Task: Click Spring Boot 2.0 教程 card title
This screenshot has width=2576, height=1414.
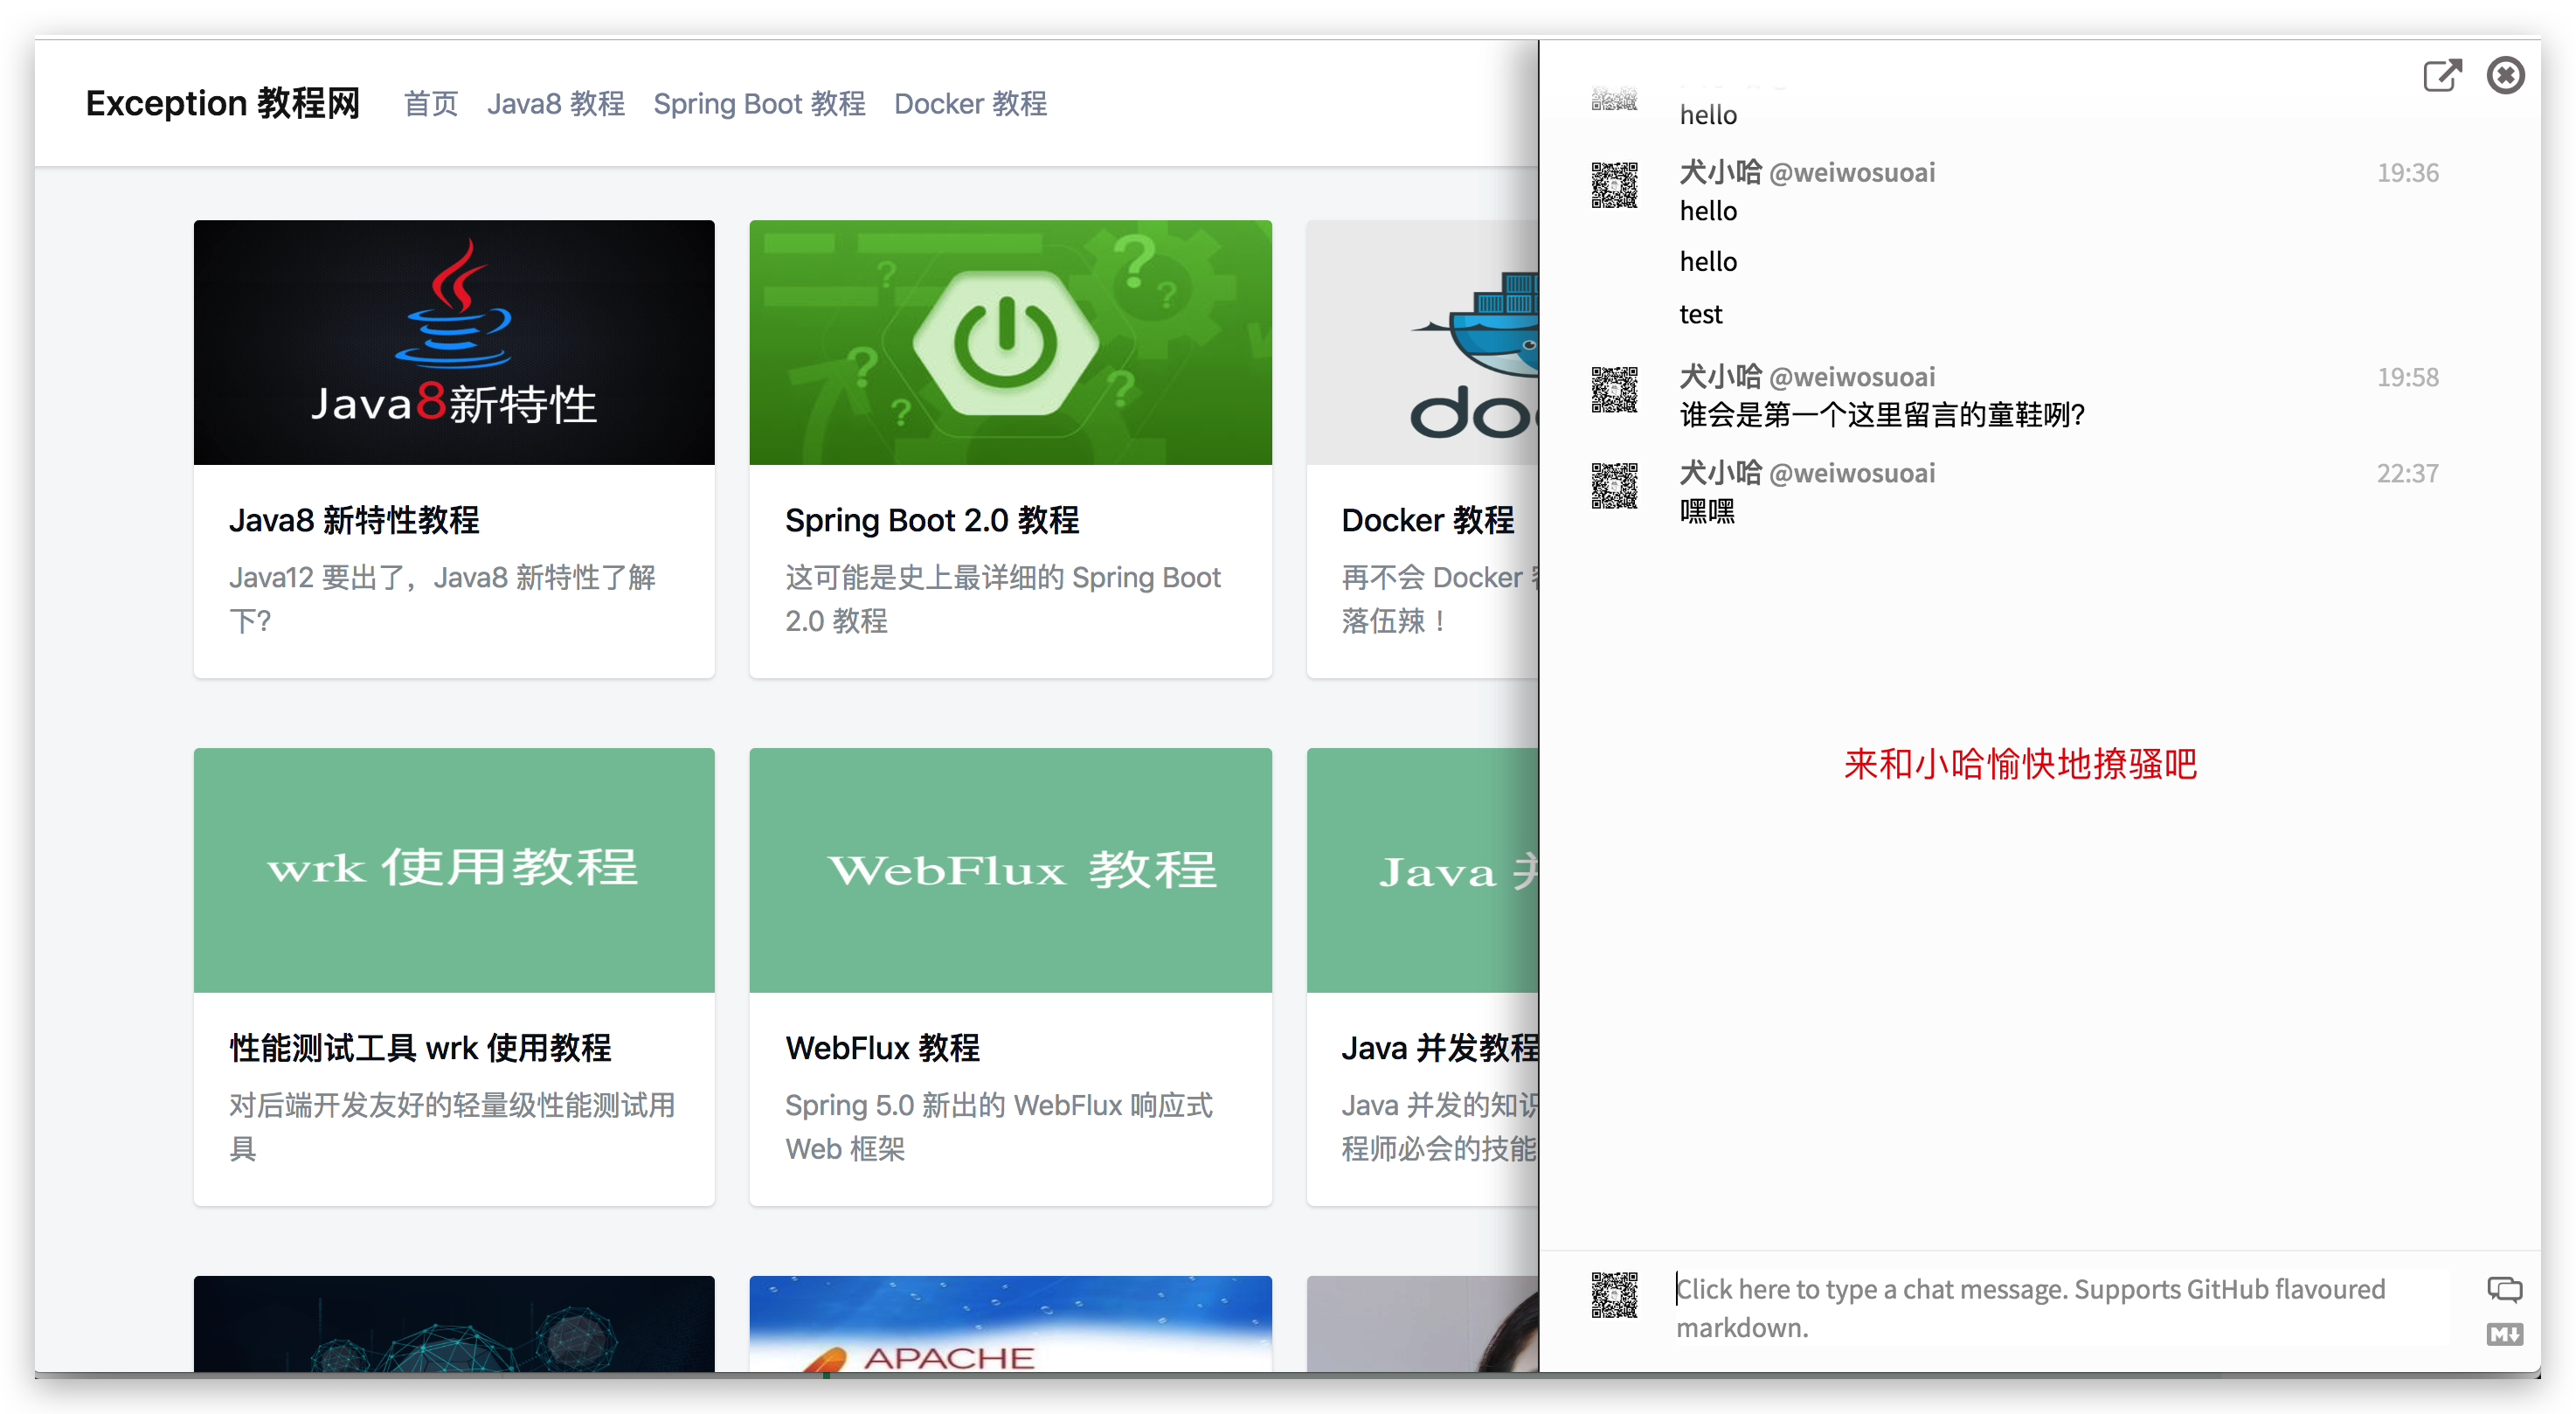Action: click(x=932, y=520)
